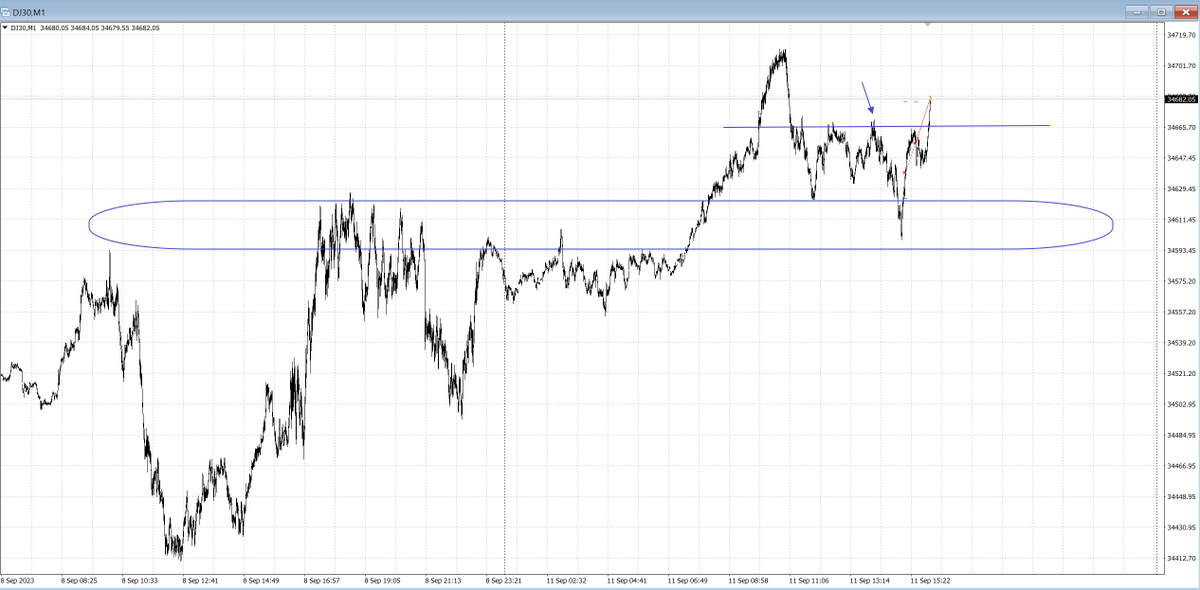Click price scale value 34557.20

point(1181,312)
